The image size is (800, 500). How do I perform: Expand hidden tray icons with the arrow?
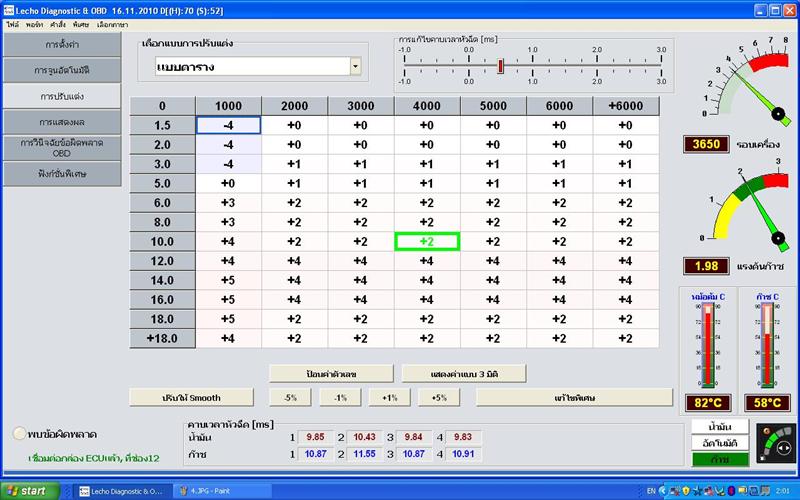click(663, 491)
